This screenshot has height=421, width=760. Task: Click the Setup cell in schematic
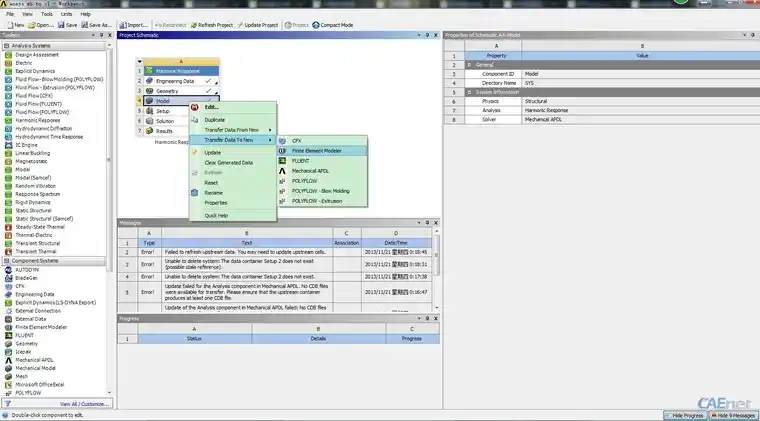[x=166, y=111]
